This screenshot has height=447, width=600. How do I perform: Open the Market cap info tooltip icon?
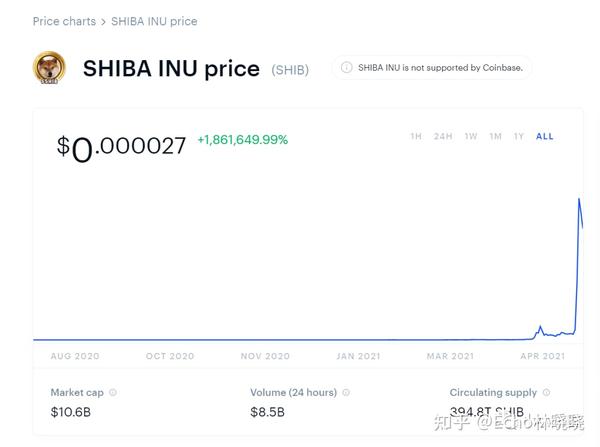(x=113, y=392)
